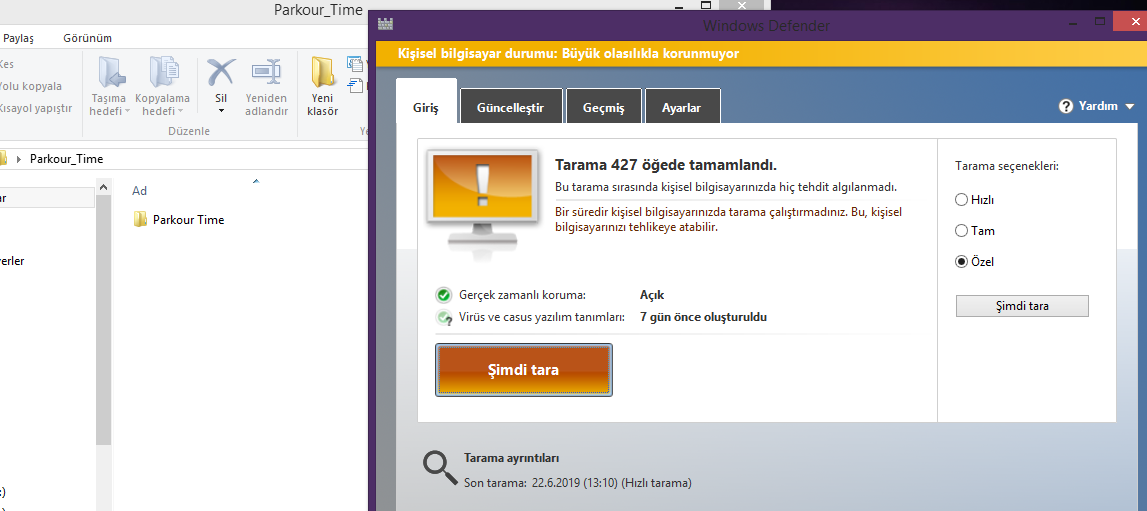Click the Ad column header
The width and height of the screenshot is (1147, 511).
[139, 191]
